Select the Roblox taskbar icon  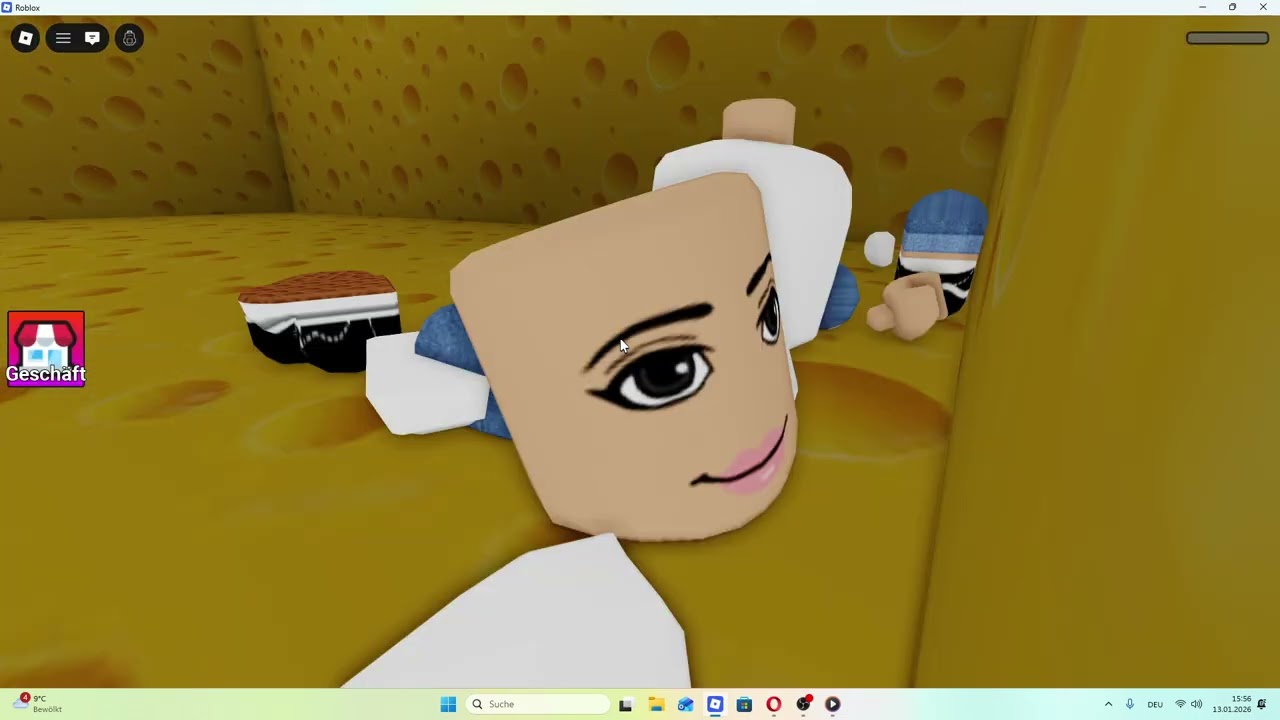(715, 704)
